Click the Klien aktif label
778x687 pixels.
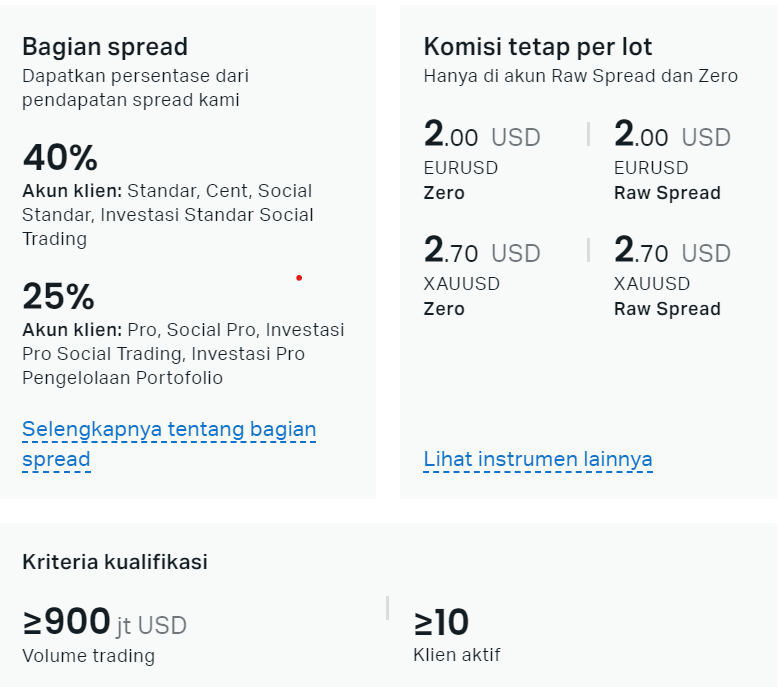tap(456, 655)
